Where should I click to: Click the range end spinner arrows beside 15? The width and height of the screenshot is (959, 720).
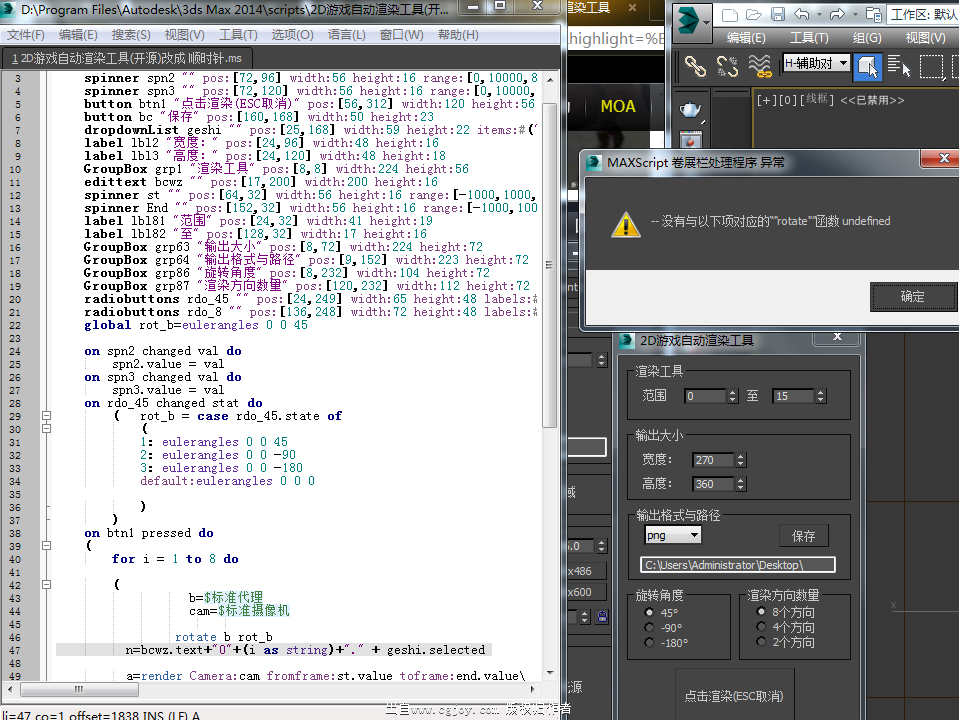pyautogui.click(x=820, y=396)
